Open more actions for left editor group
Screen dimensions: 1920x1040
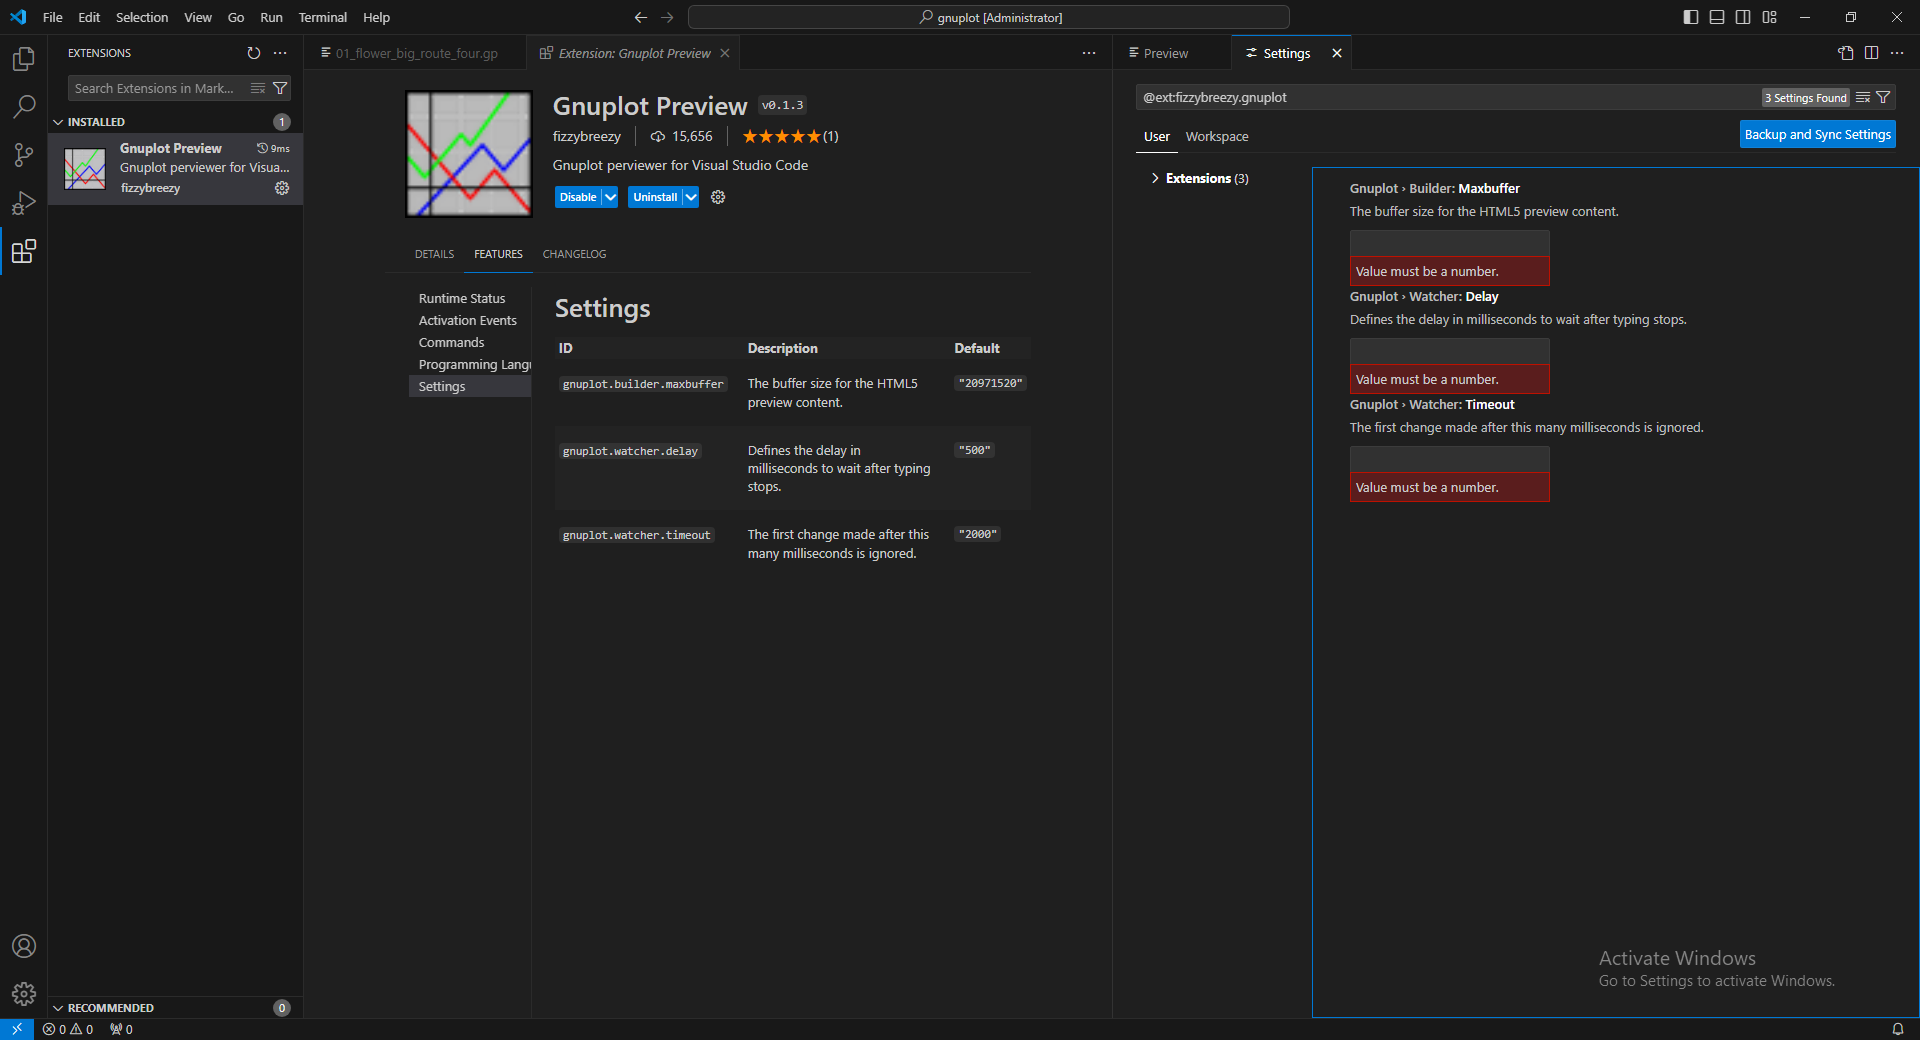pos(1089,53)
